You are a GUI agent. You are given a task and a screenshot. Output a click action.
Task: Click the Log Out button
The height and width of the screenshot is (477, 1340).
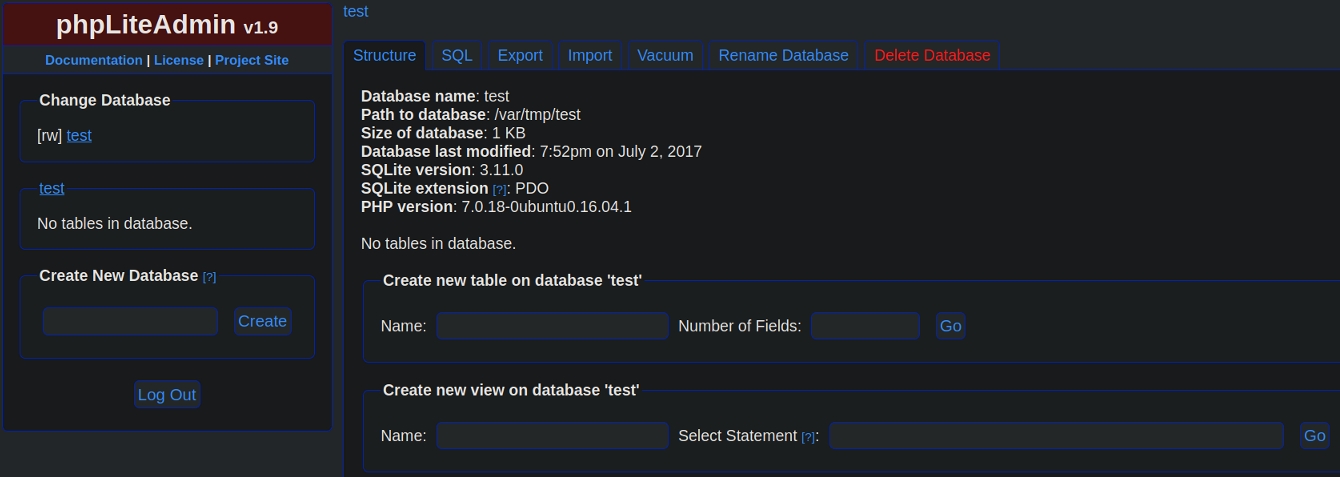pos(167,395)
